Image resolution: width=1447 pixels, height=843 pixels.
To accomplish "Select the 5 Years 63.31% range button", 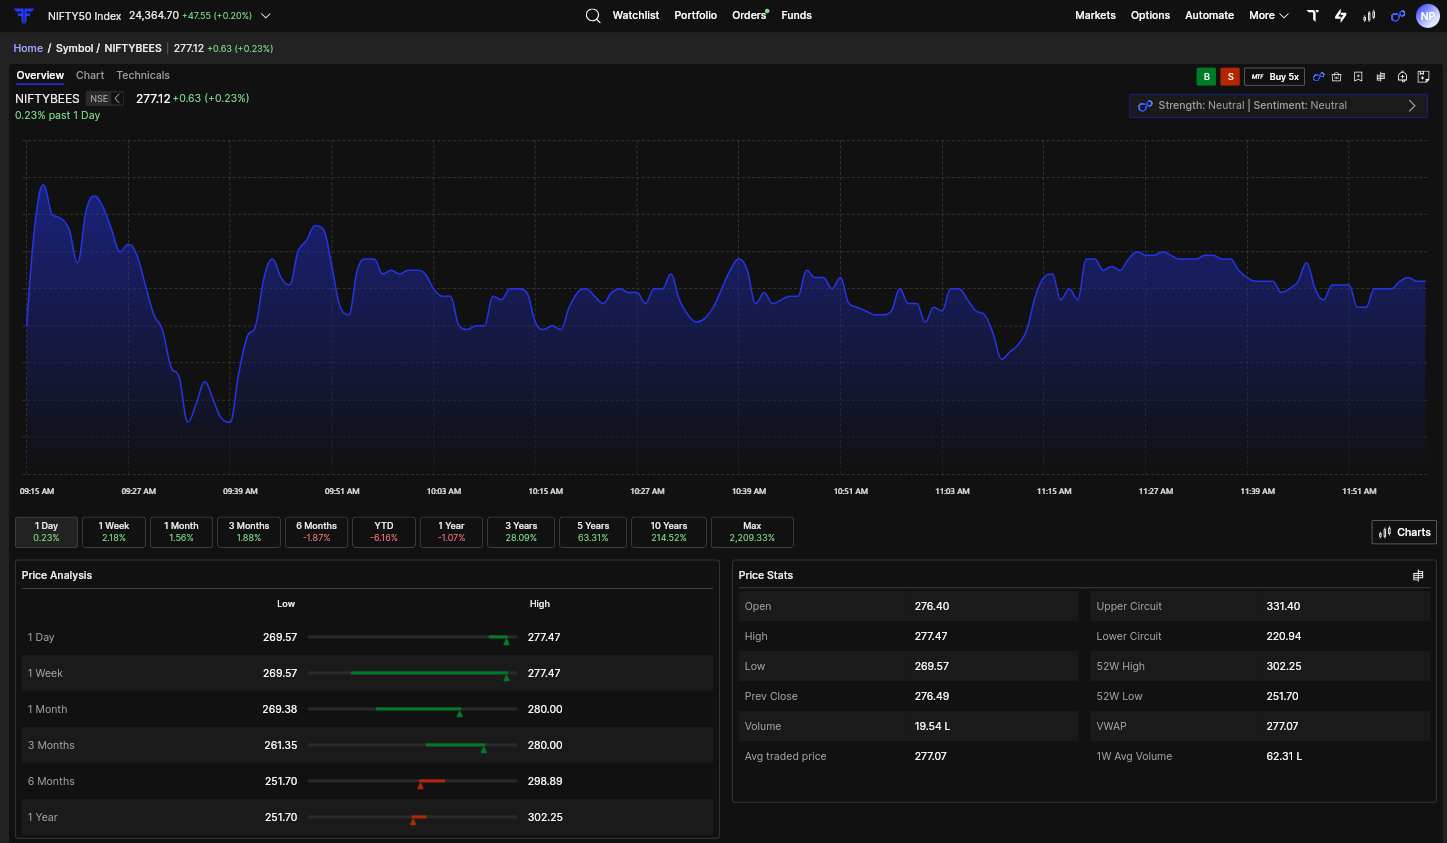I will (x=593, y=532).
